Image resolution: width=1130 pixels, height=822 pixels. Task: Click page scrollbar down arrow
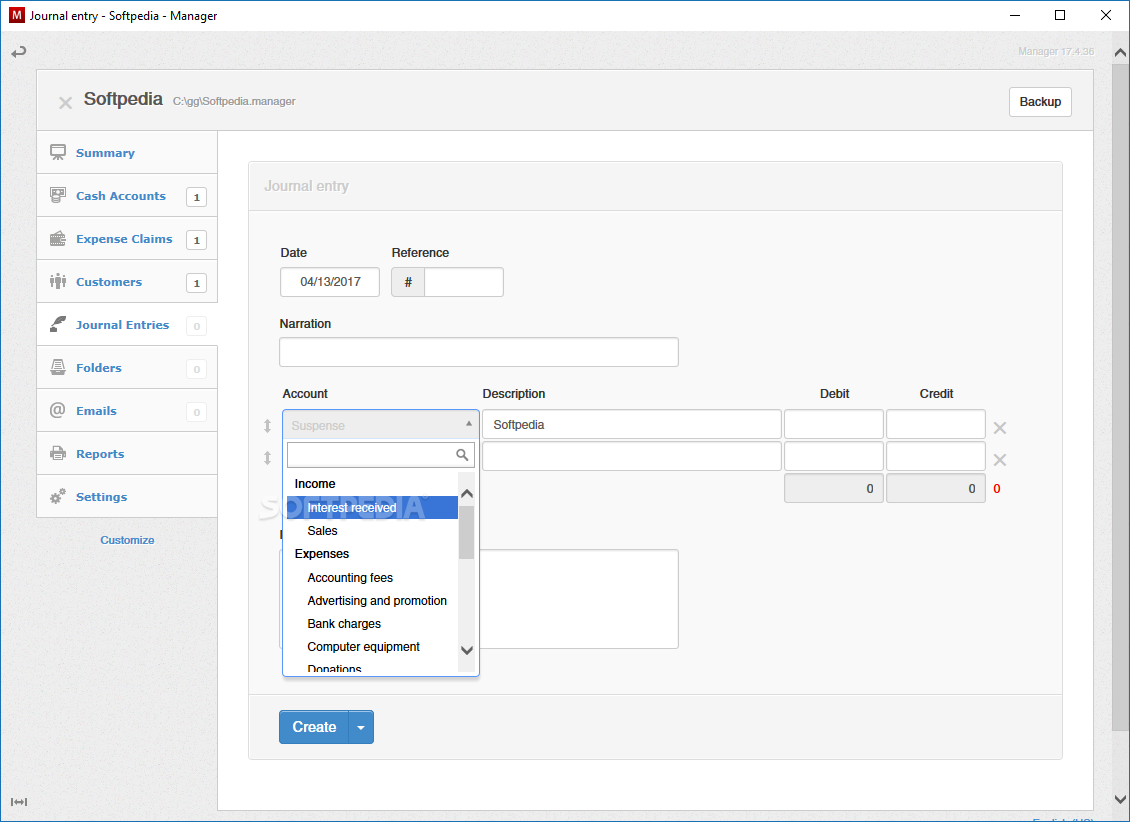coord(1120,800)
